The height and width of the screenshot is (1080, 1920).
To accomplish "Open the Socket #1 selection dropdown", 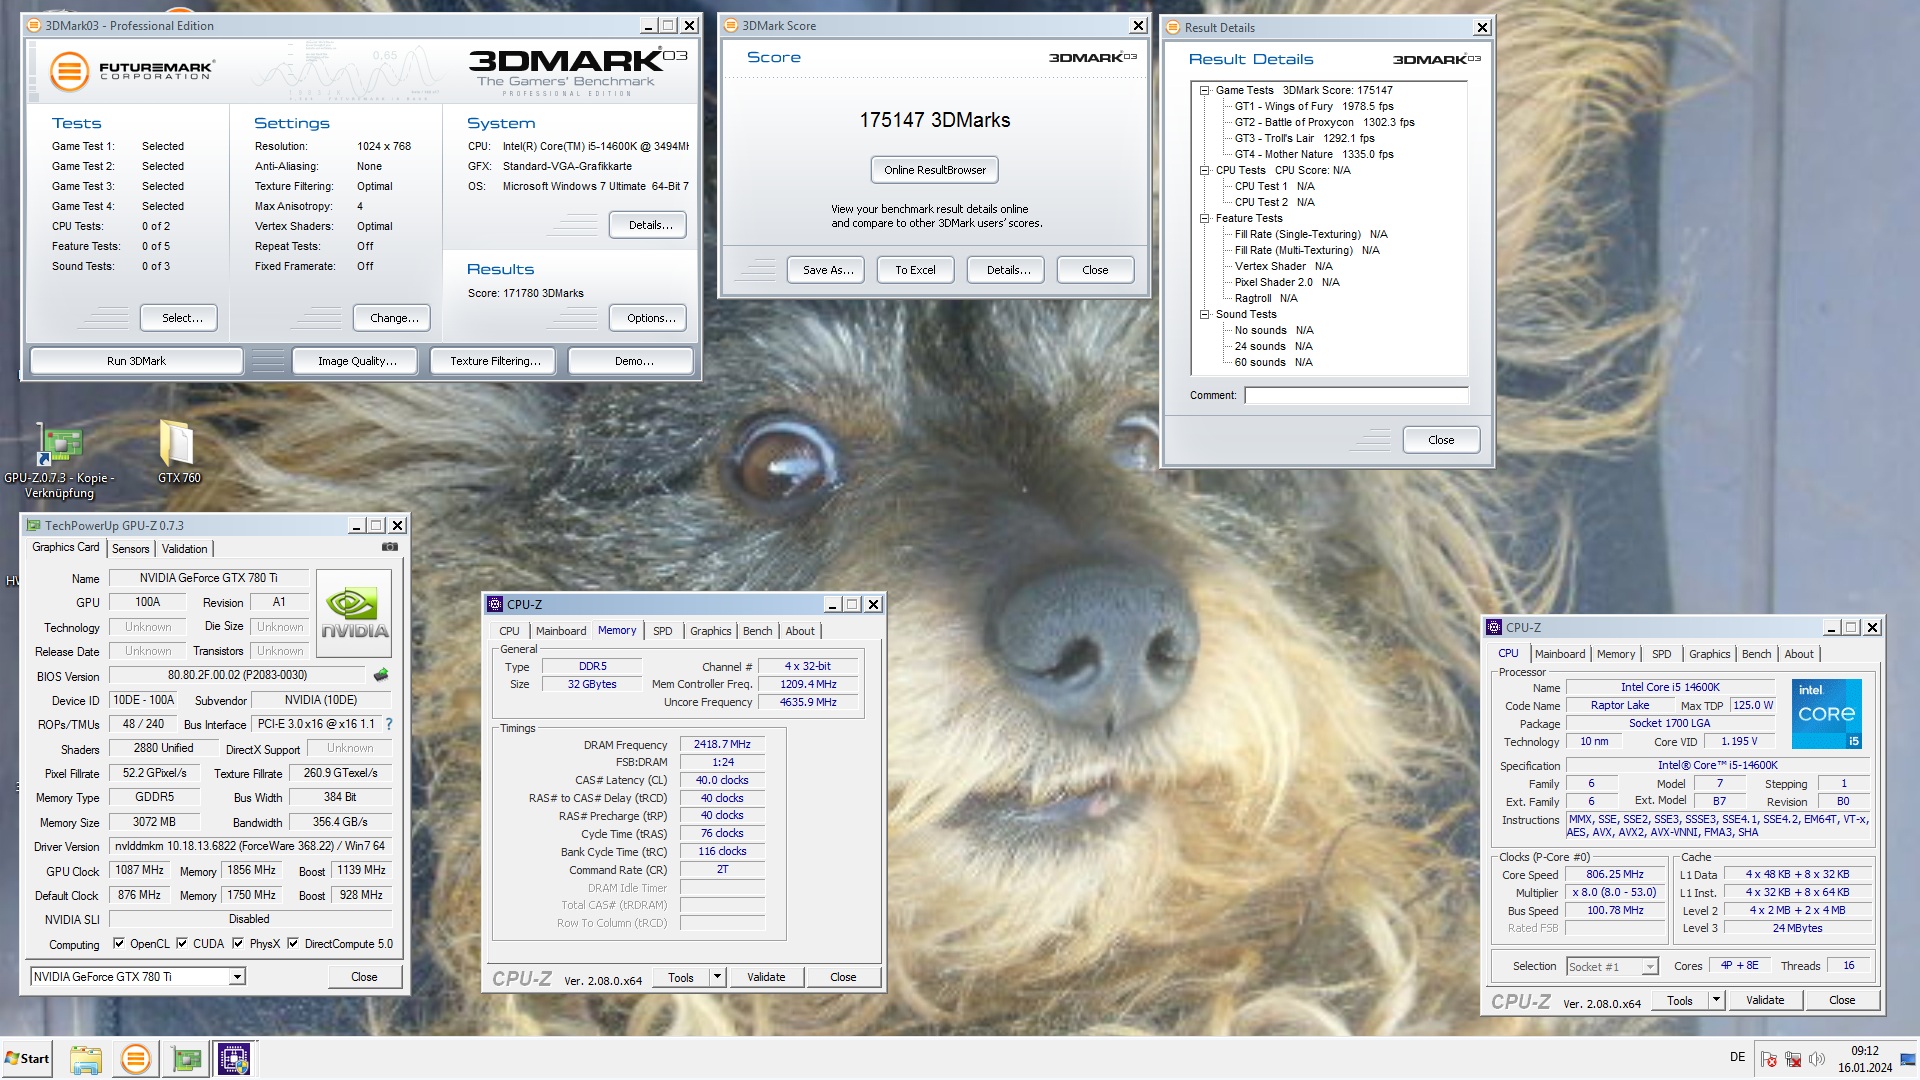I will pyautogui.click(x=1650, y=966).
